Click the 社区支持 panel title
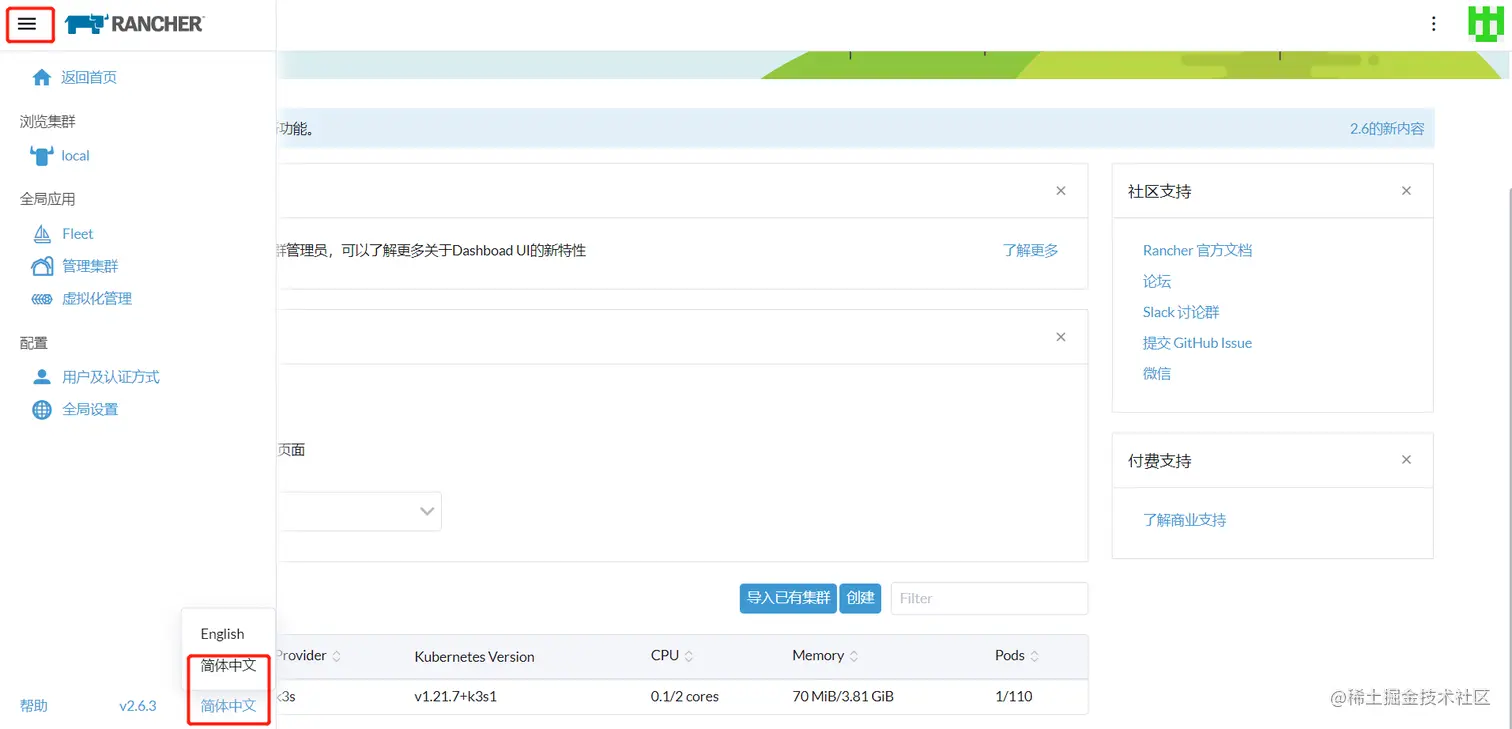The image size is (1512, 729). pos(1160,191)
